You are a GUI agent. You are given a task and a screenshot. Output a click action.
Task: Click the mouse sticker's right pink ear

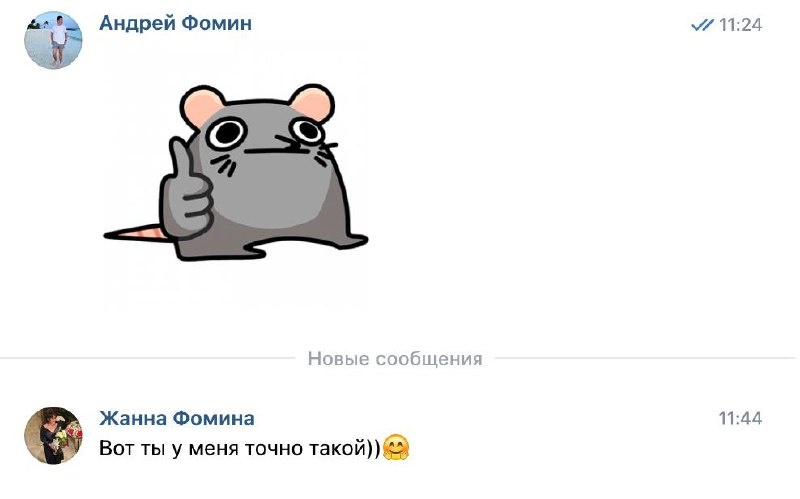point(313,102)
